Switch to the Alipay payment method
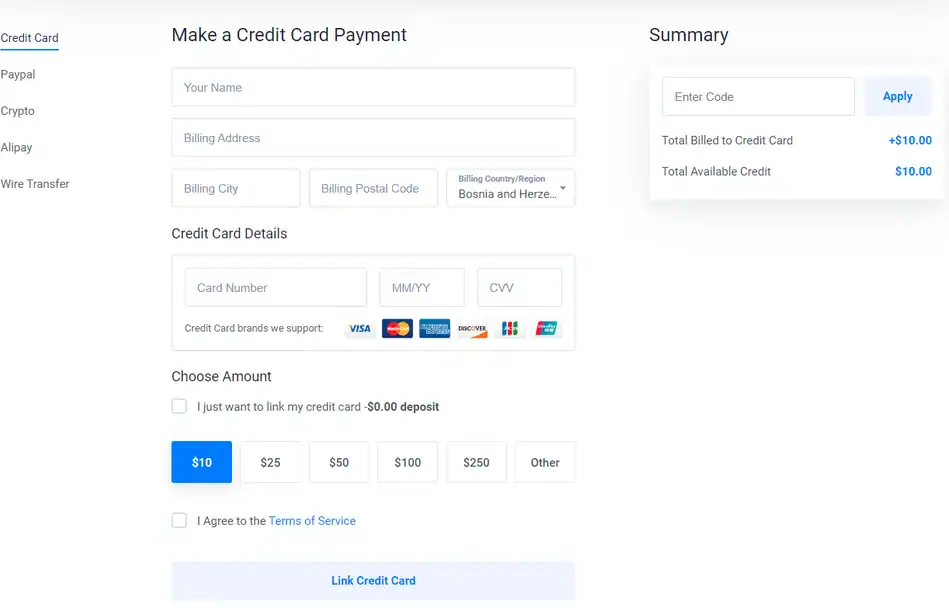Image resolution: width=949 pixels, height=608 pixels. (16, 147)
